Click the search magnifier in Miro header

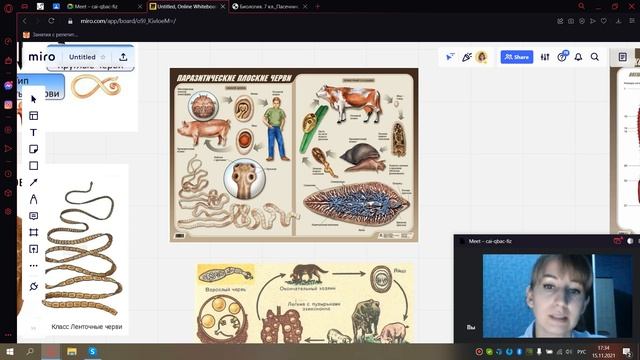595,57
